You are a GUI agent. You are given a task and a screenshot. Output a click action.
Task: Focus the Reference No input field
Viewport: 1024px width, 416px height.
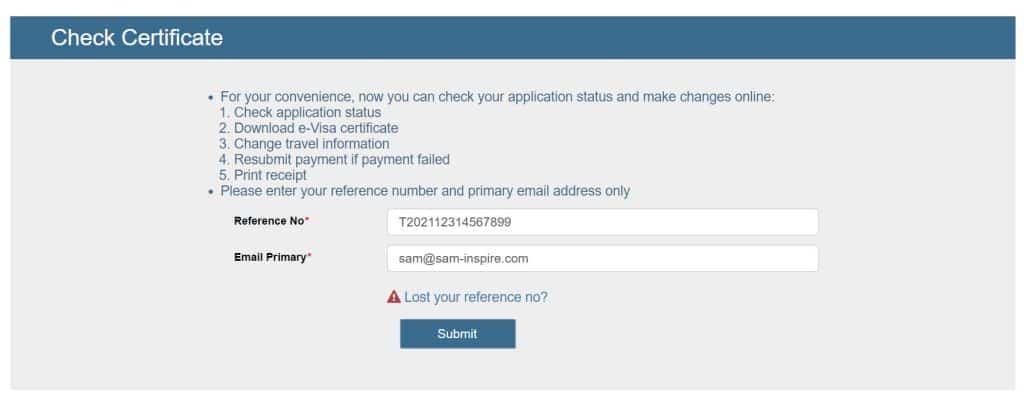point(602,222)
